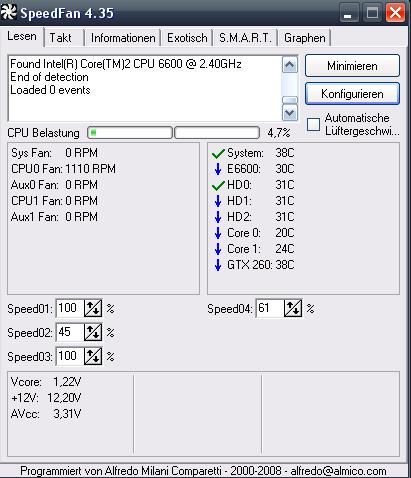Click into the Speed03 value field

[70, 356]
